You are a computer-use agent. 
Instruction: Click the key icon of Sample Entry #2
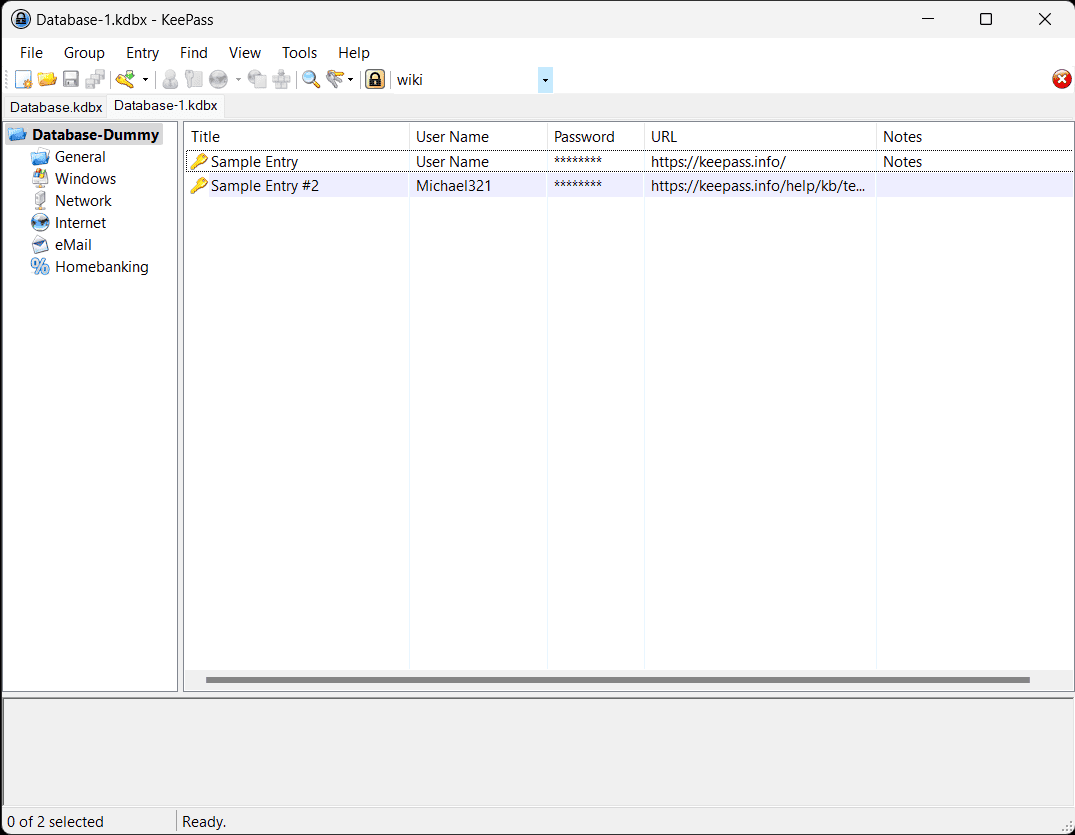tap(199, 186)
